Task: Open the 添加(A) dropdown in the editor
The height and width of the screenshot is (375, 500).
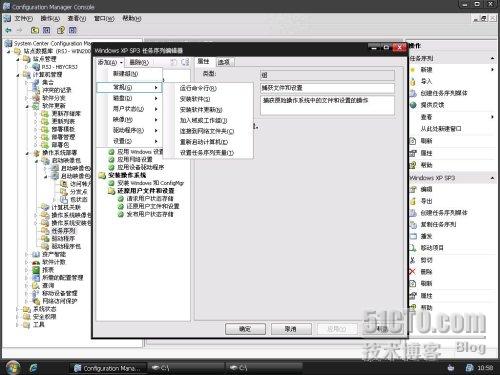Action: [x=110, y=62]
